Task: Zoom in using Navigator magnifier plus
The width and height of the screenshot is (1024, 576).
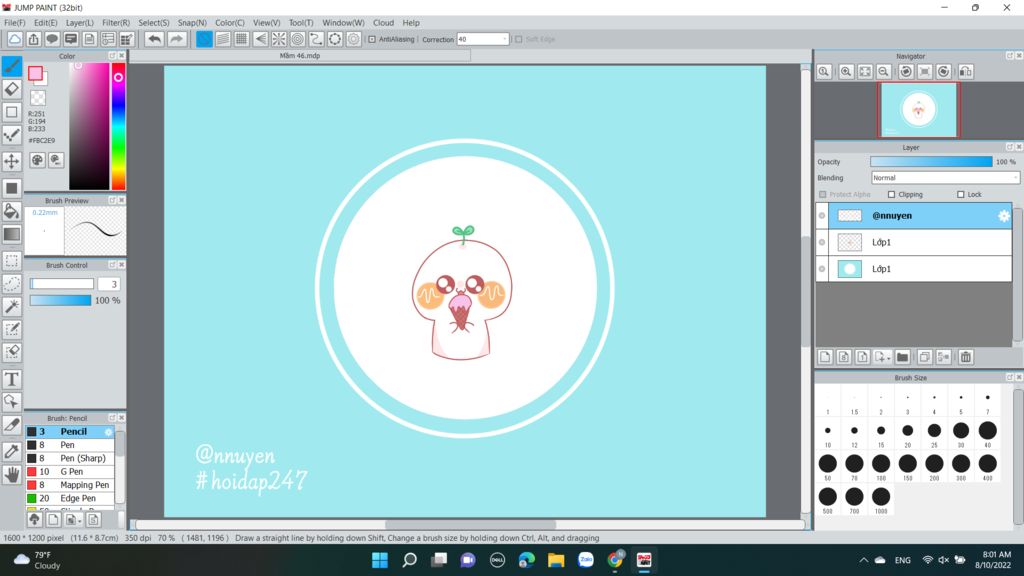Action: pyautogui.click(x=846, y=72)
